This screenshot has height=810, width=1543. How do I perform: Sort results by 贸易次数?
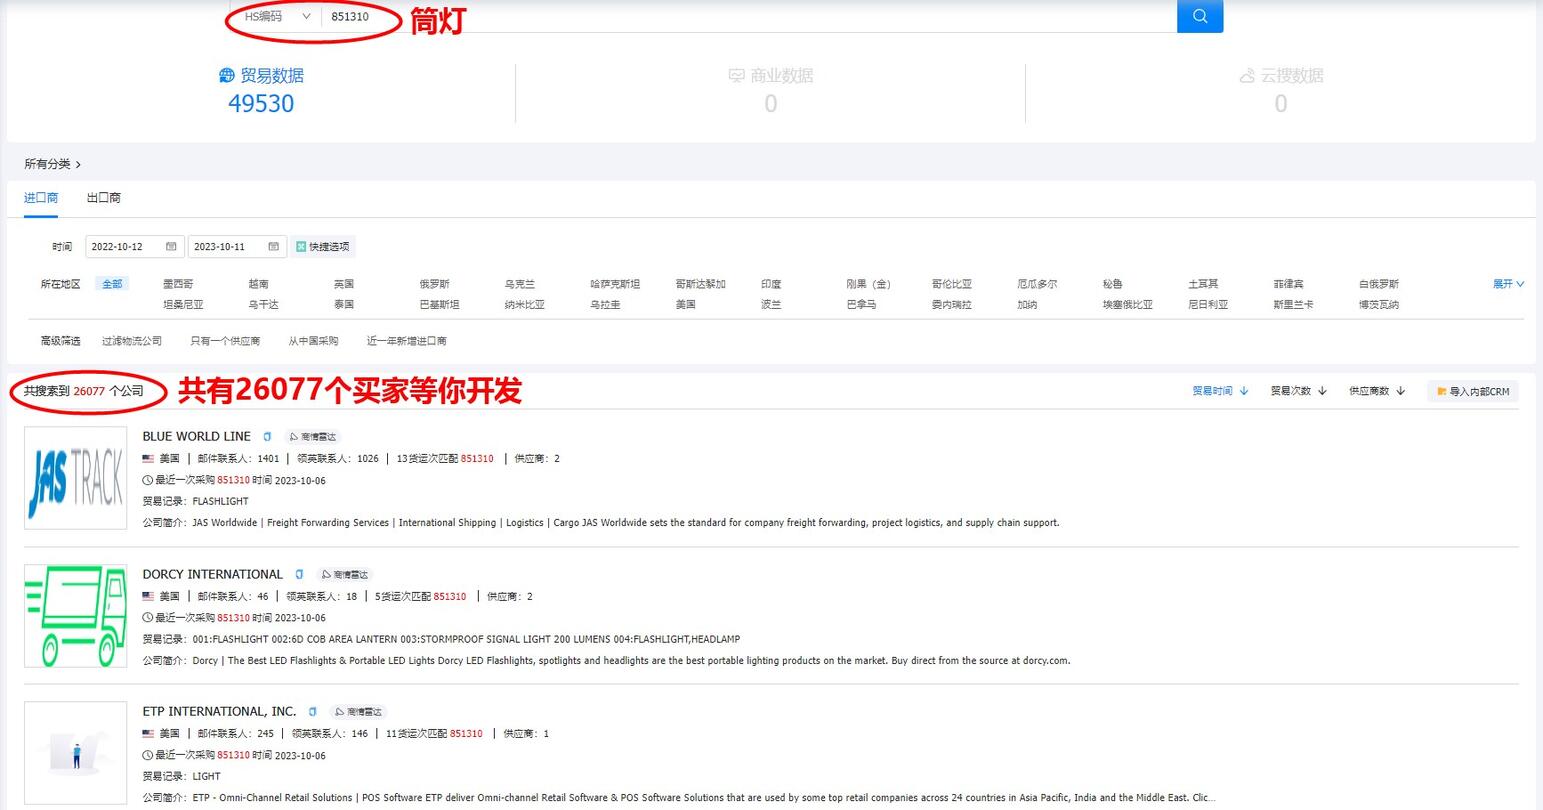click(x=1298, y=391)
